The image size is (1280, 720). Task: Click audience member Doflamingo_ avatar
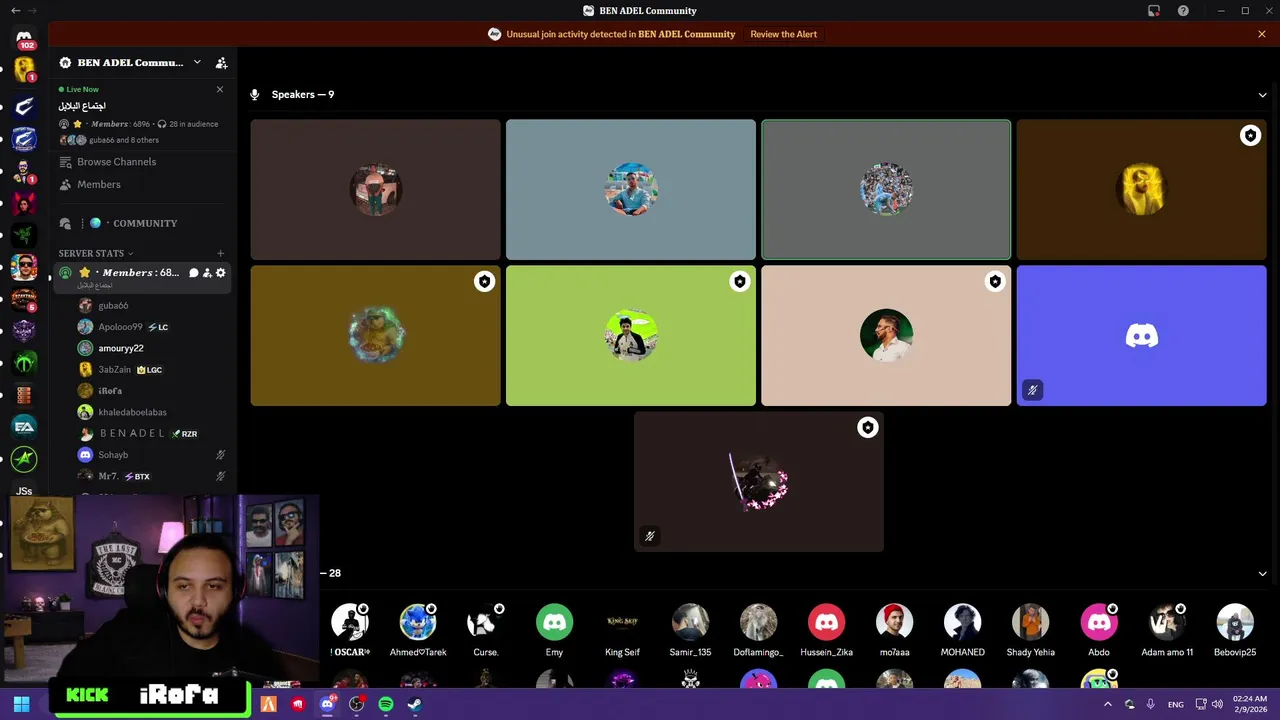(x=758, y=622)
